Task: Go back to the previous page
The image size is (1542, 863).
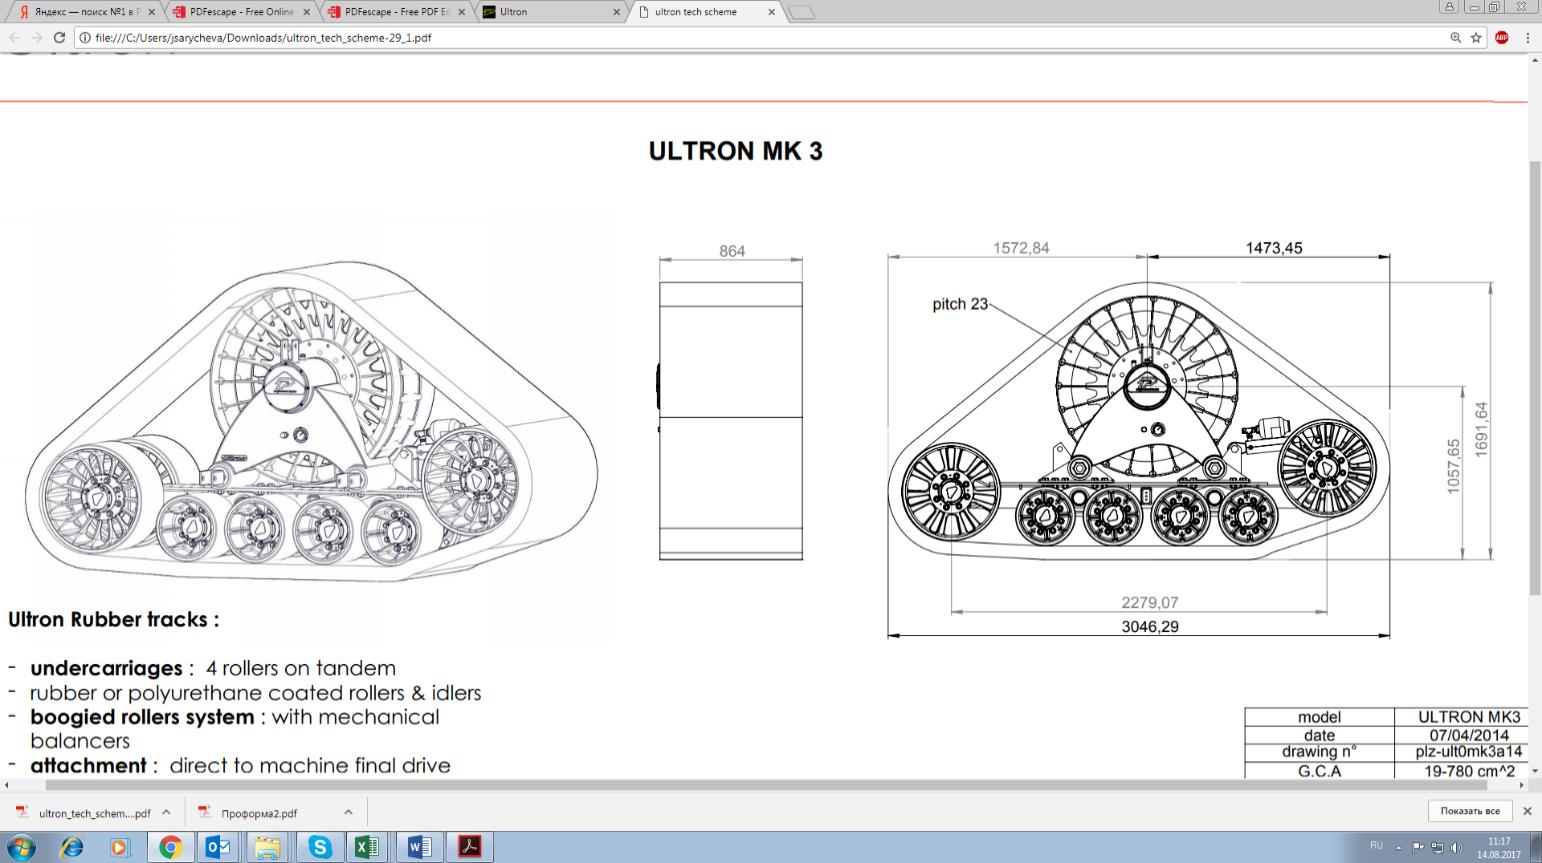Action: [14, 37]
